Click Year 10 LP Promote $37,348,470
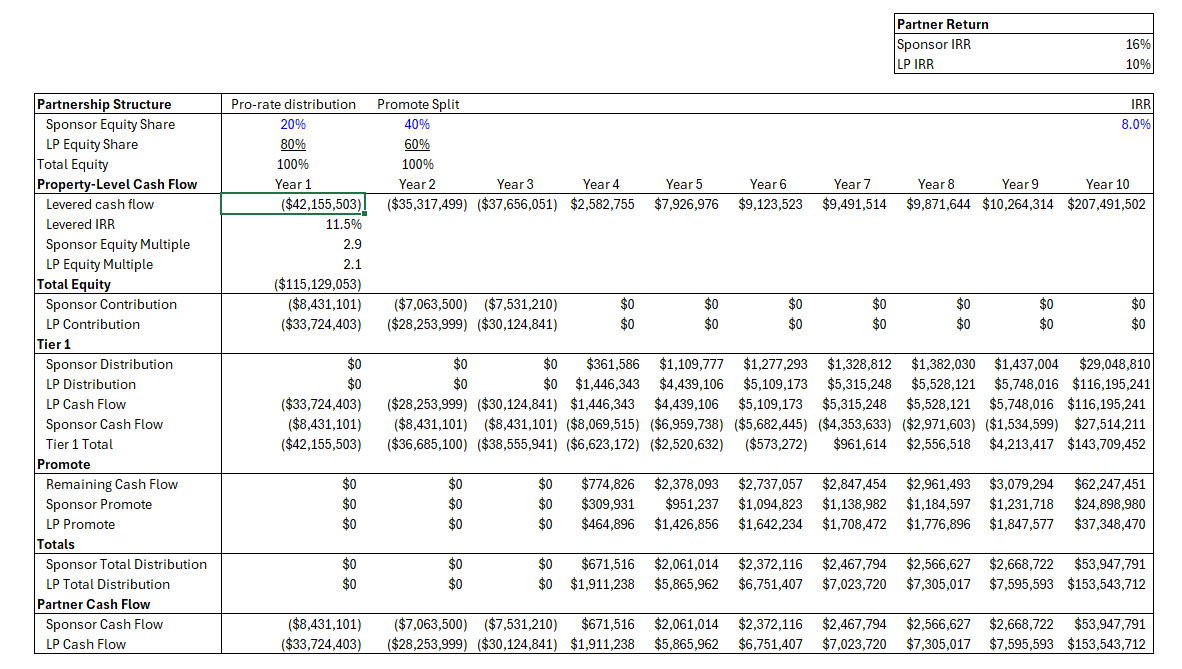 pos(1110,524)
